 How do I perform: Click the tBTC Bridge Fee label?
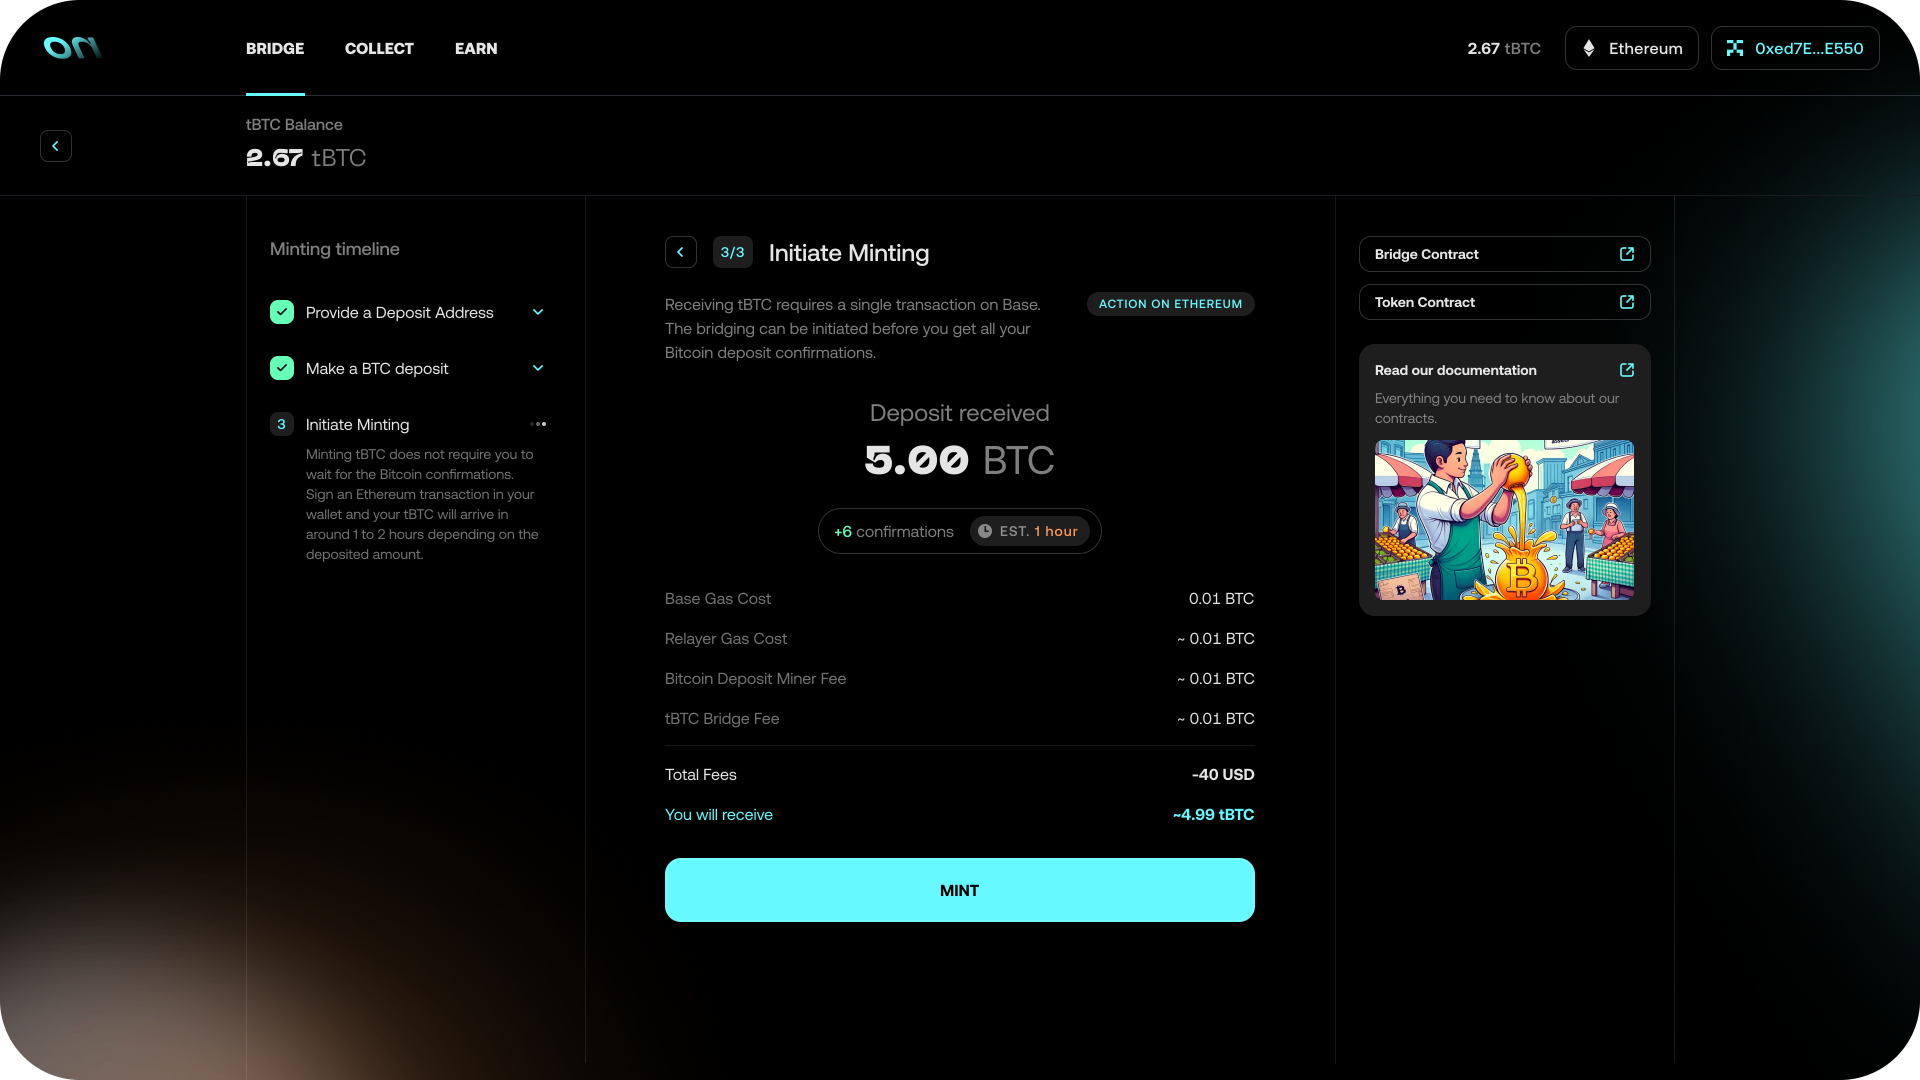pos(722,718)
